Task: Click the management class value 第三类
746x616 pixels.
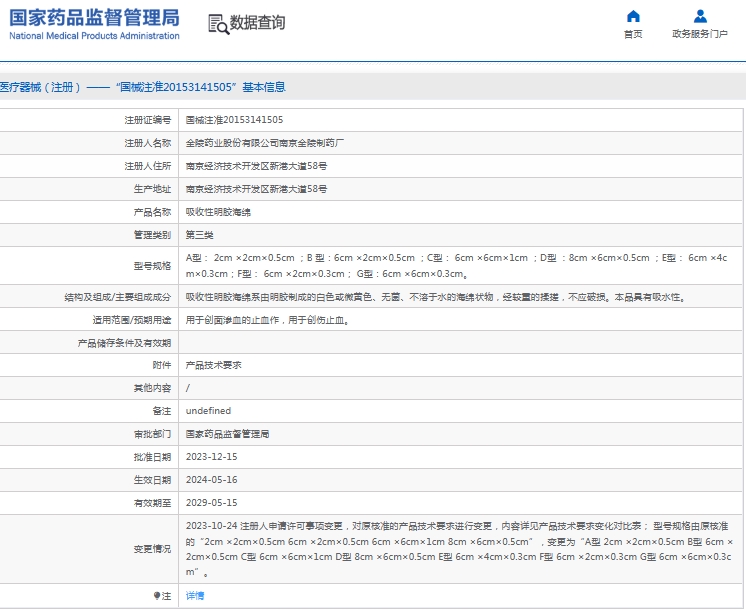Action: pos(199,235)
